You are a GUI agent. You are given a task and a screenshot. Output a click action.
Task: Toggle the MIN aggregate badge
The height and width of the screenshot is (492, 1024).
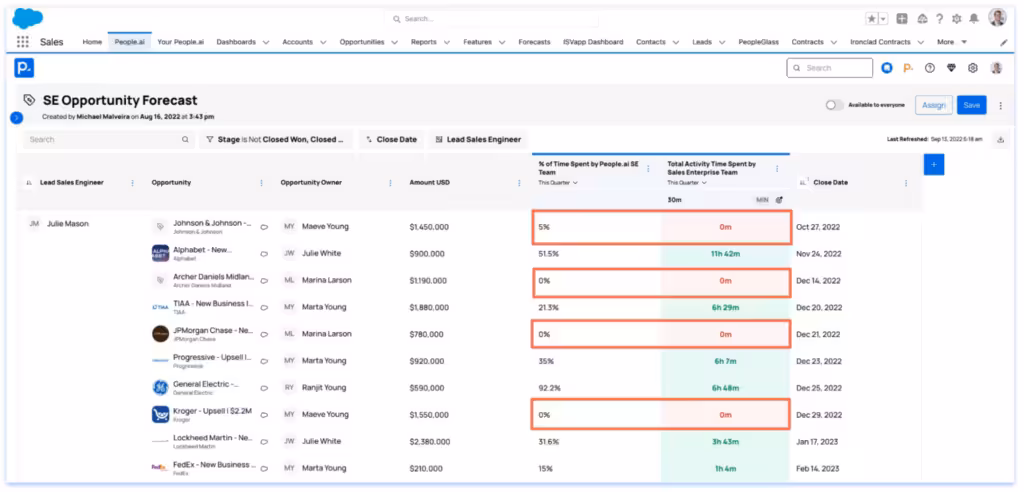coord(762,200)
